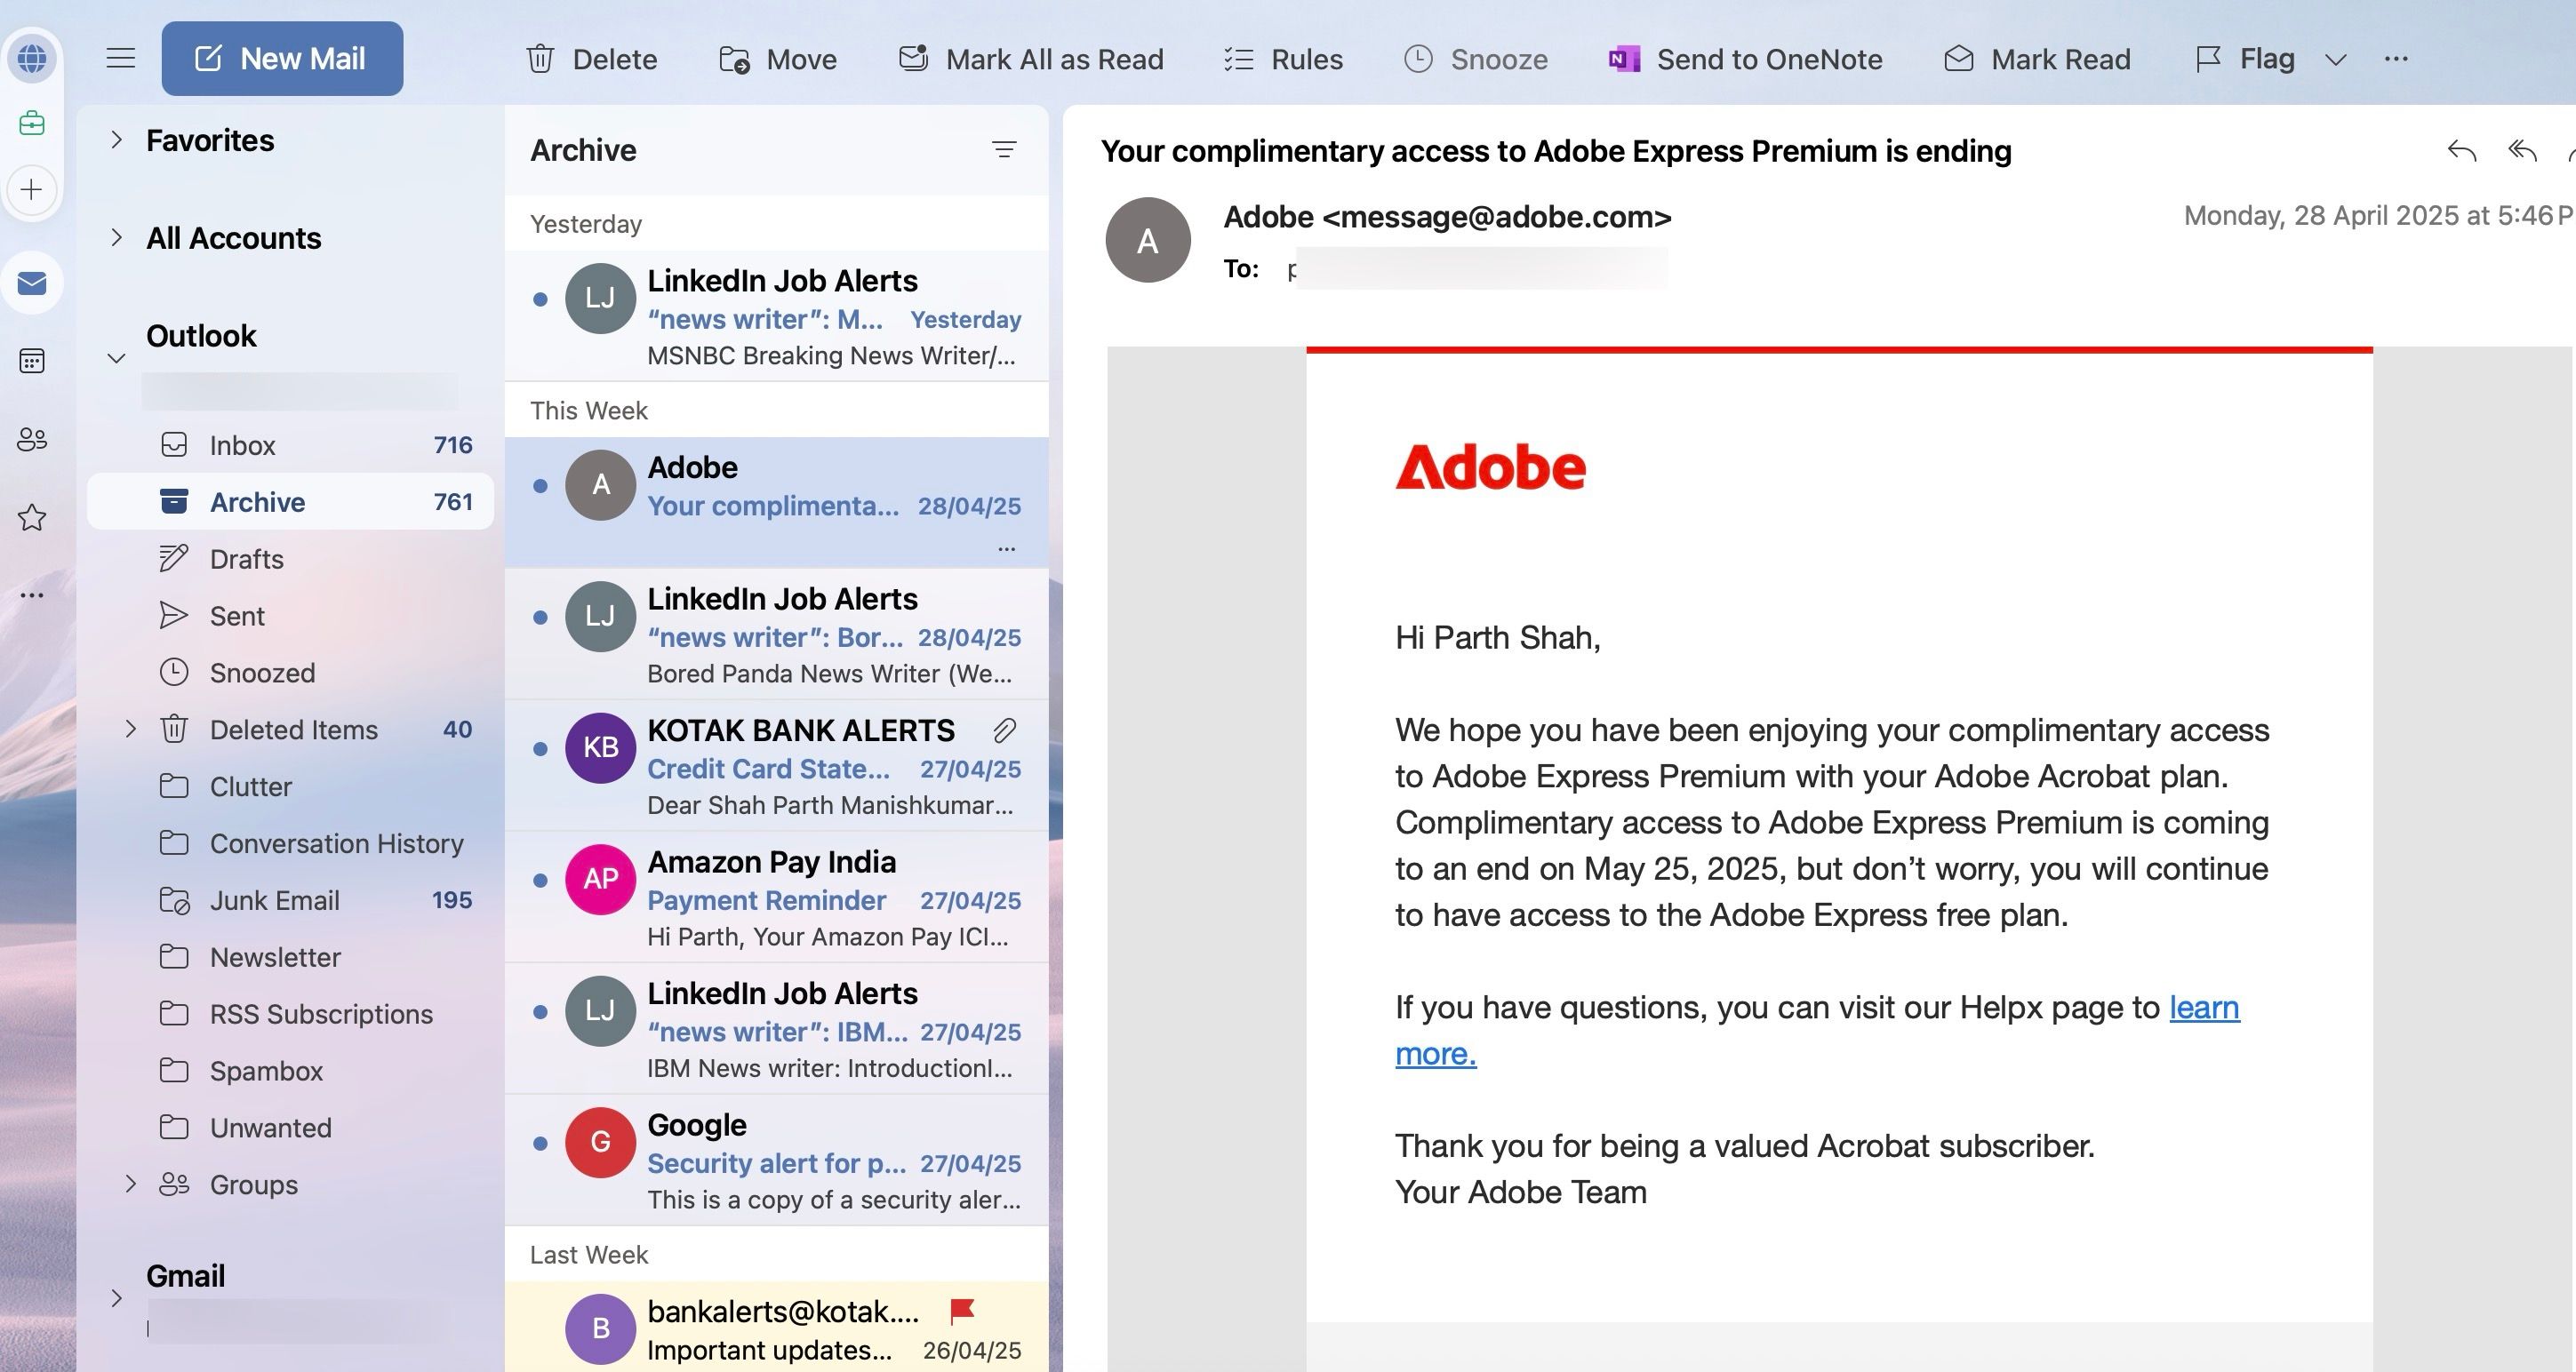Open KOTAK BANK ALERTS Credit Card Statement email

[x=777, y=765]
